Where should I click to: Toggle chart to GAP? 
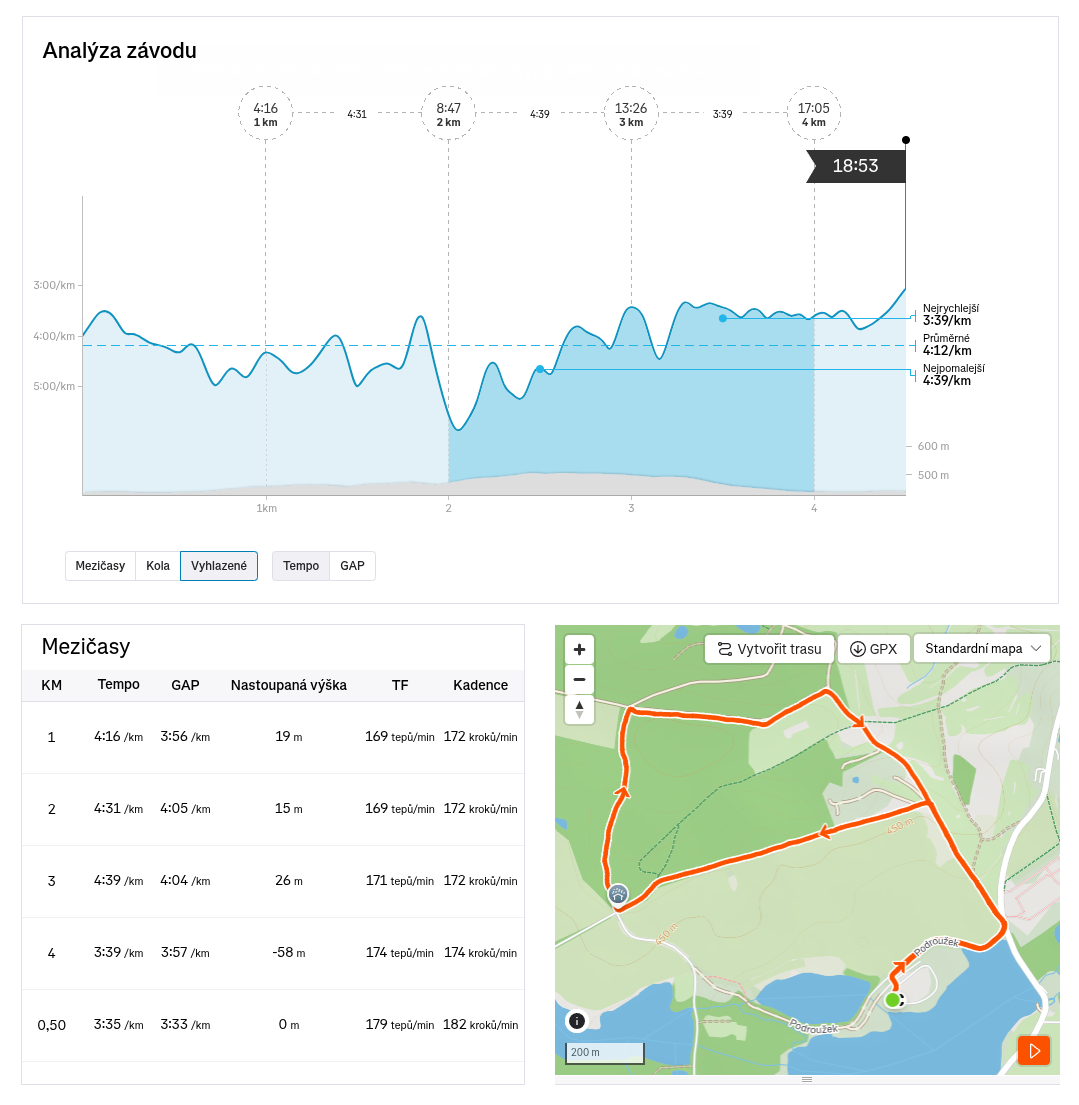click(352, 566)
